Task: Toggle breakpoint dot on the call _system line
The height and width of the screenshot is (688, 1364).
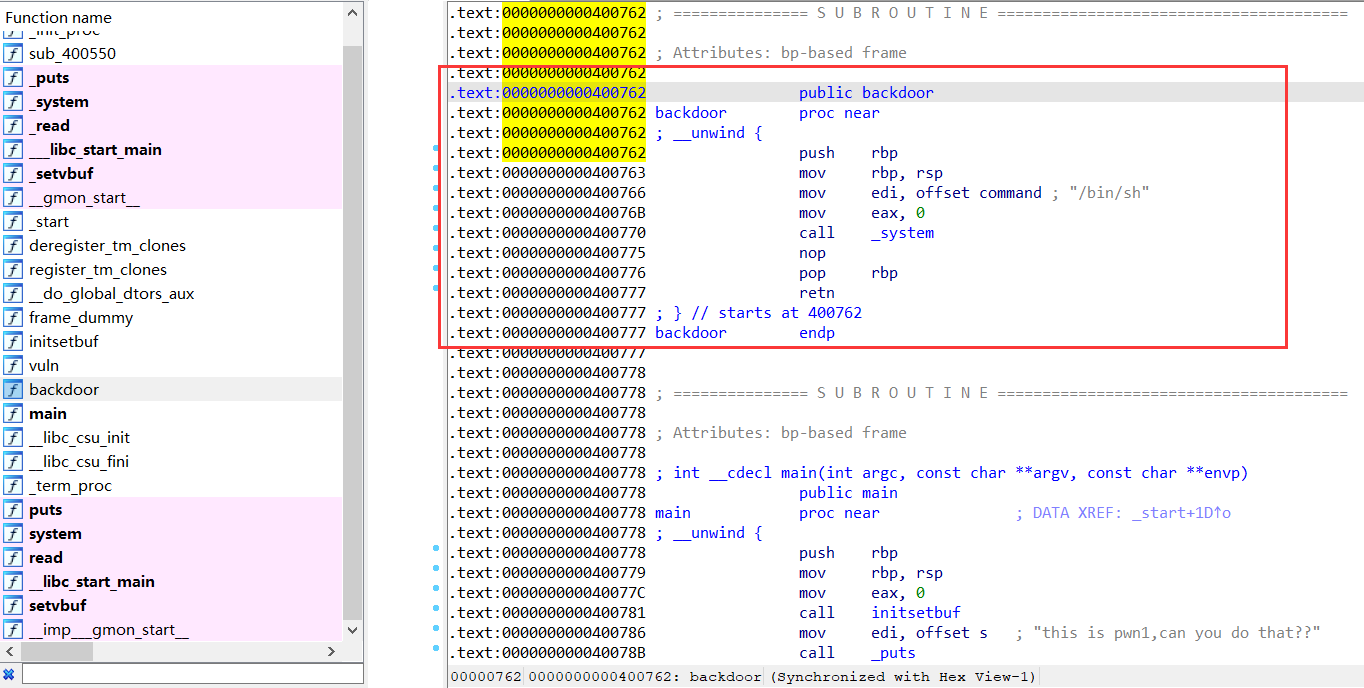Action: pos(437,233)
